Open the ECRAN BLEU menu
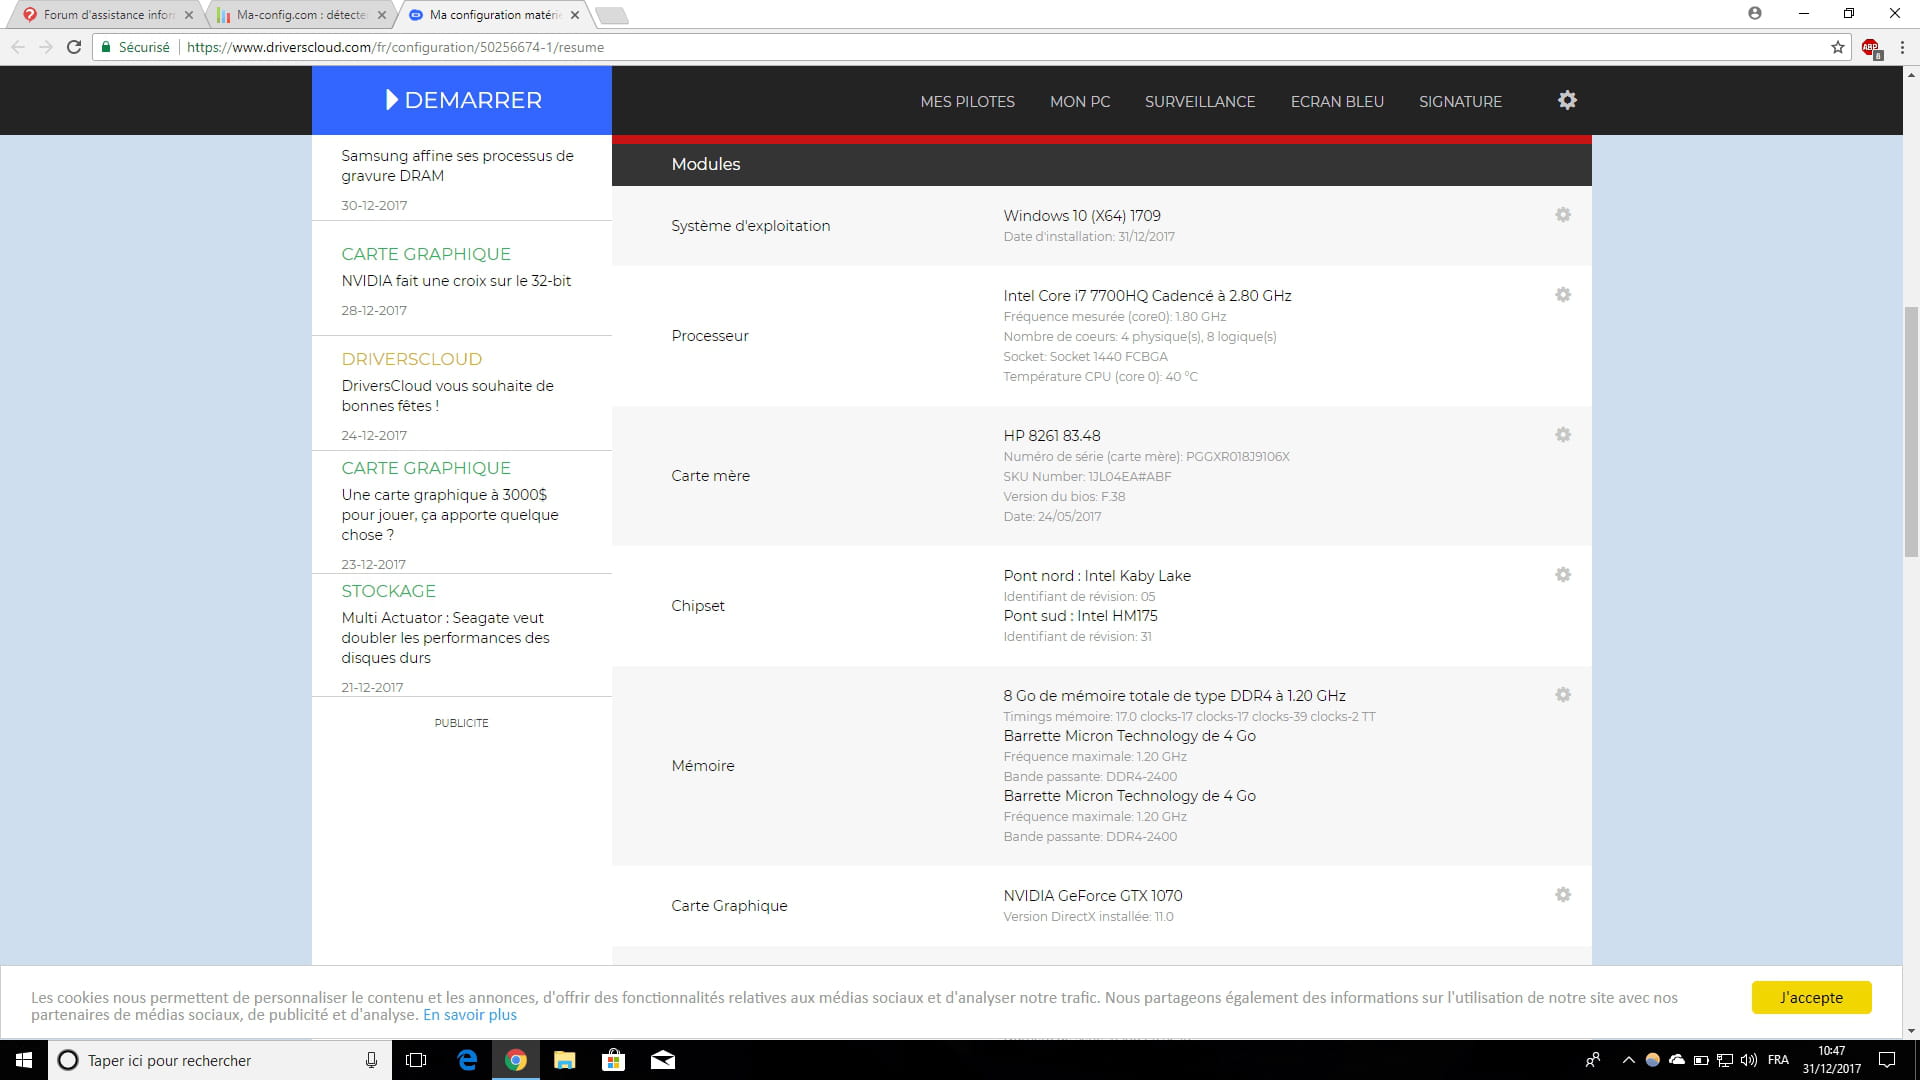 point(1337,102)
